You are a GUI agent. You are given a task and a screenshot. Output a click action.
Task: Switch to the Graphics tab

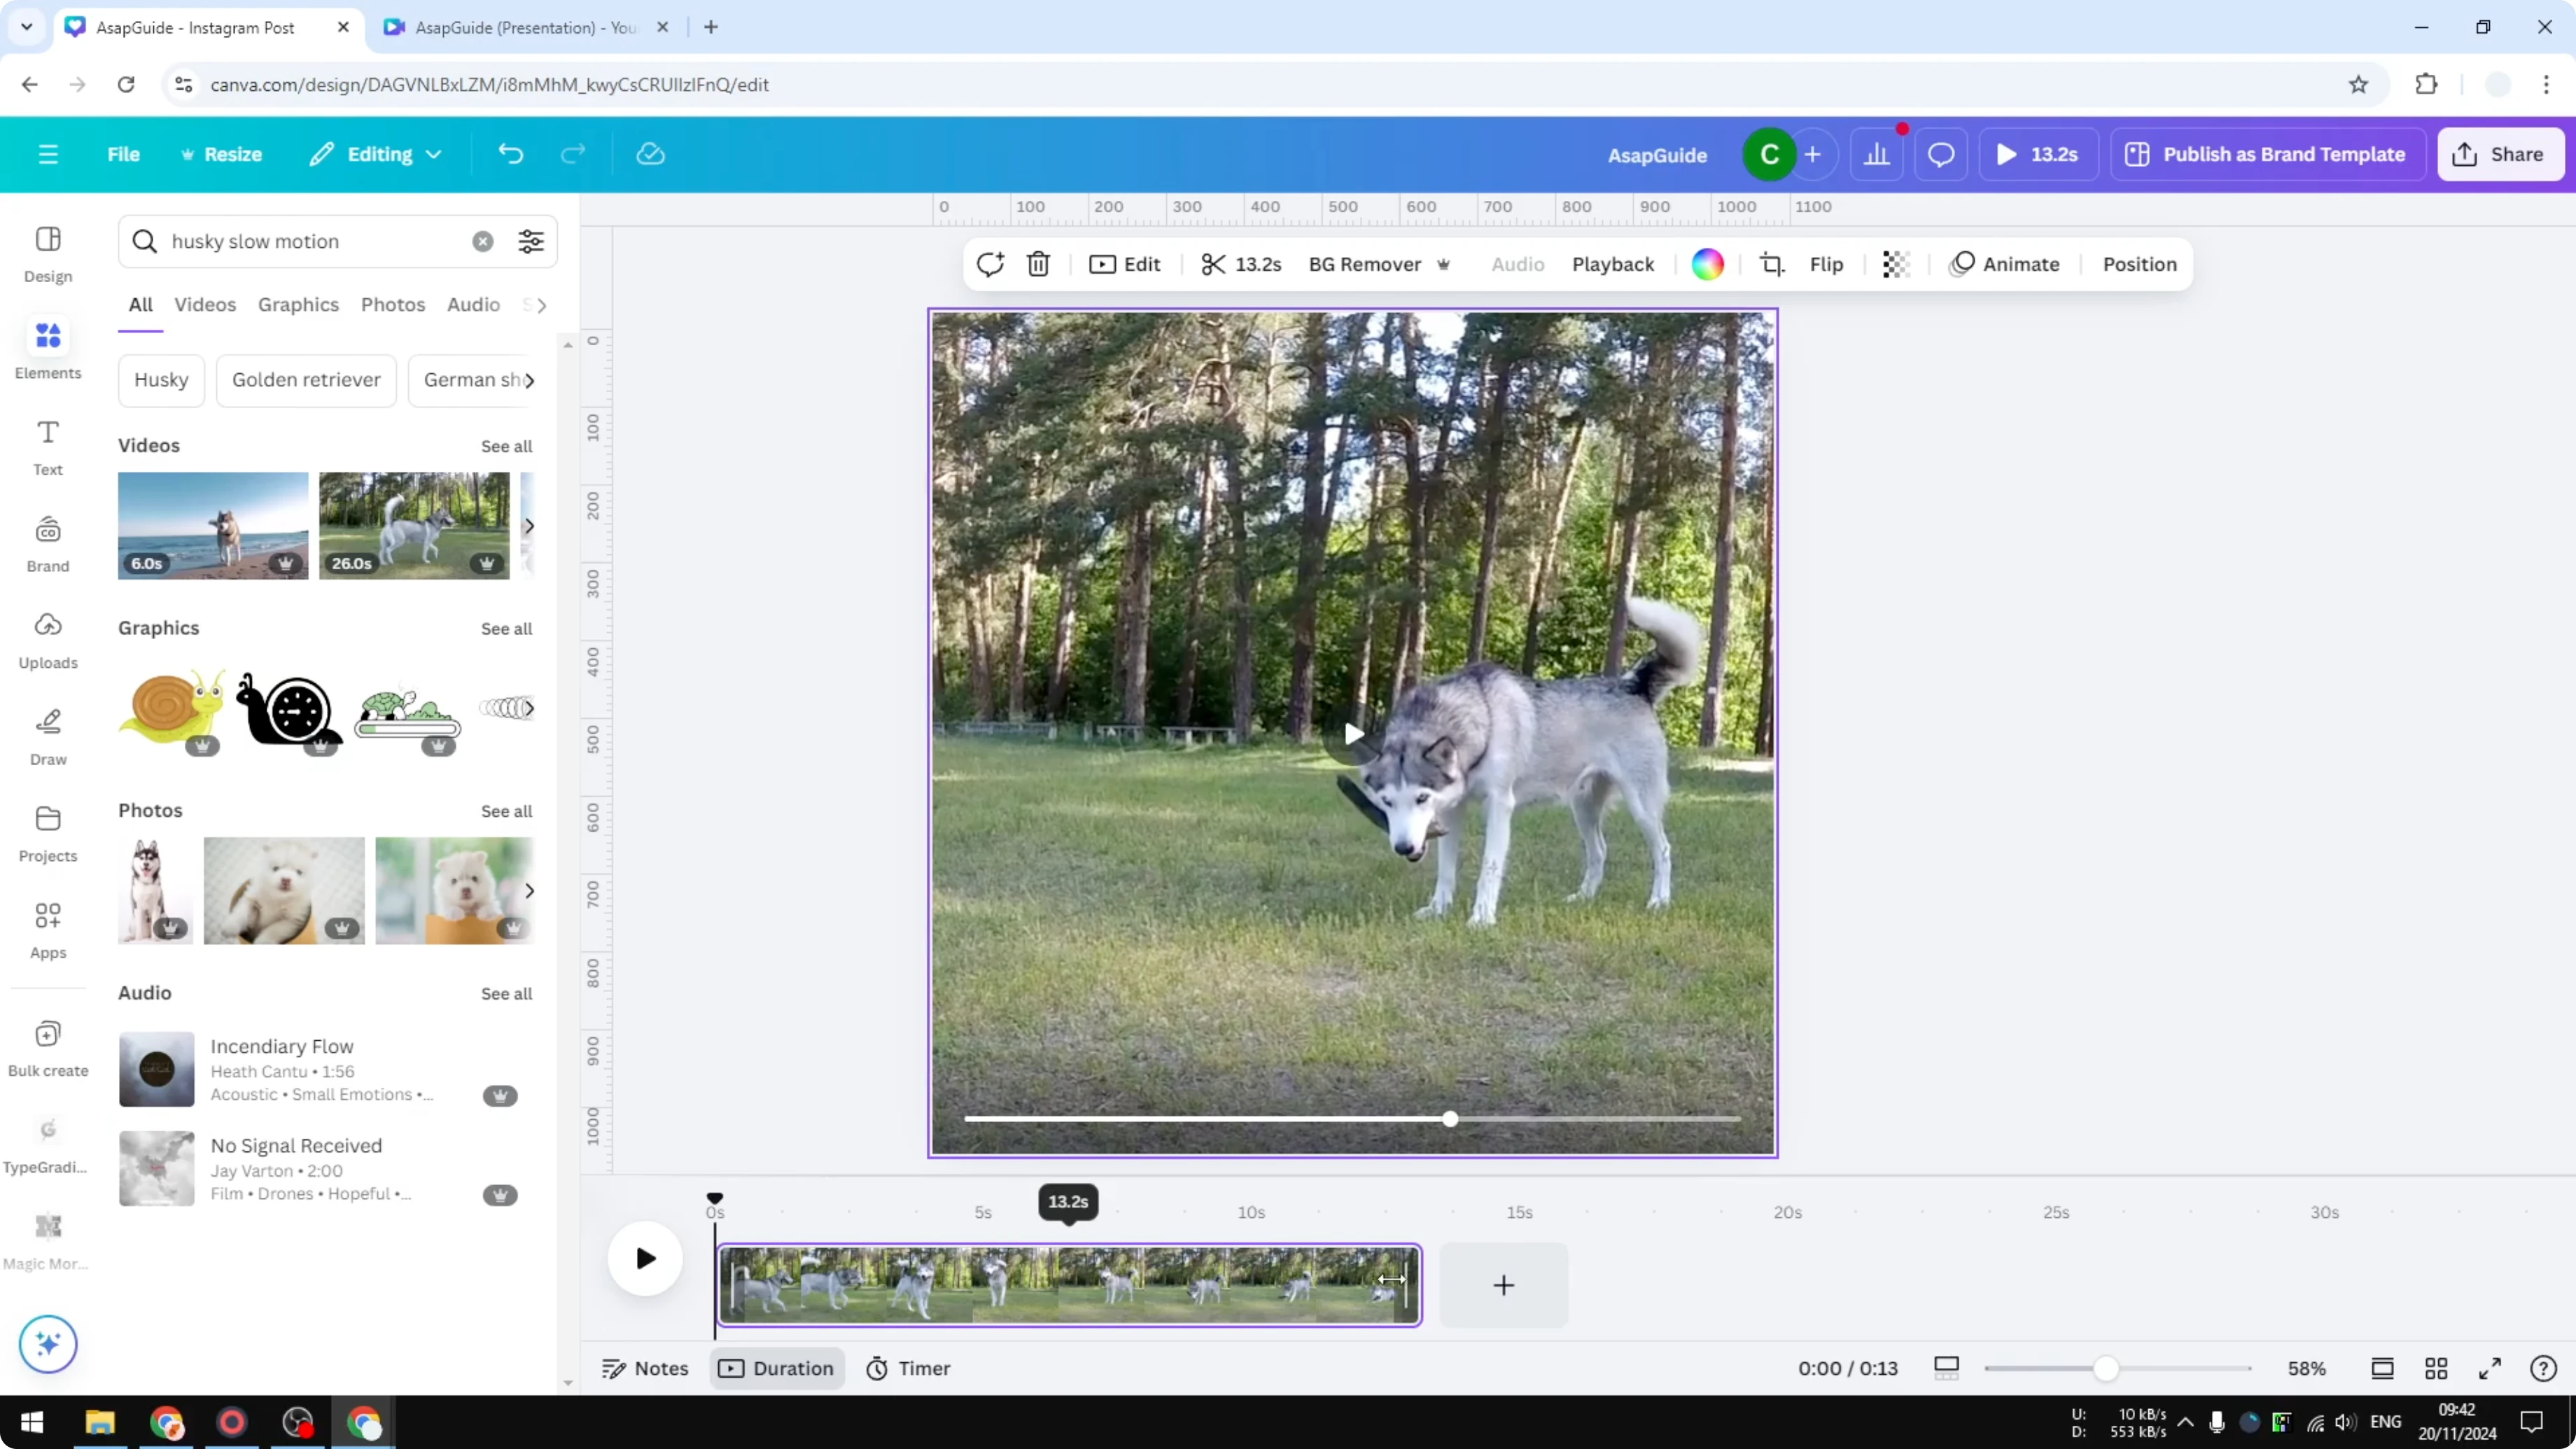[x=298, y=304]
